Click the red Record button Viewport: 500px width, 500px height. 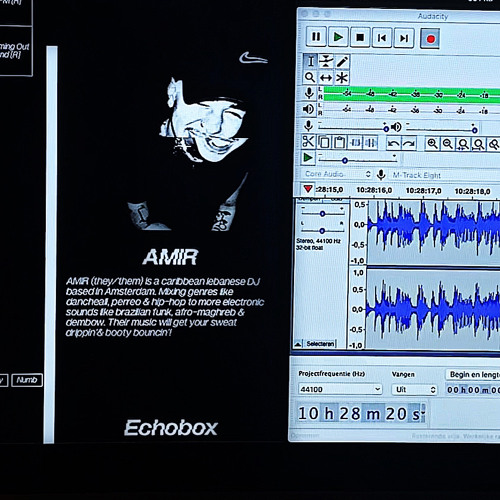pos(430,39)
